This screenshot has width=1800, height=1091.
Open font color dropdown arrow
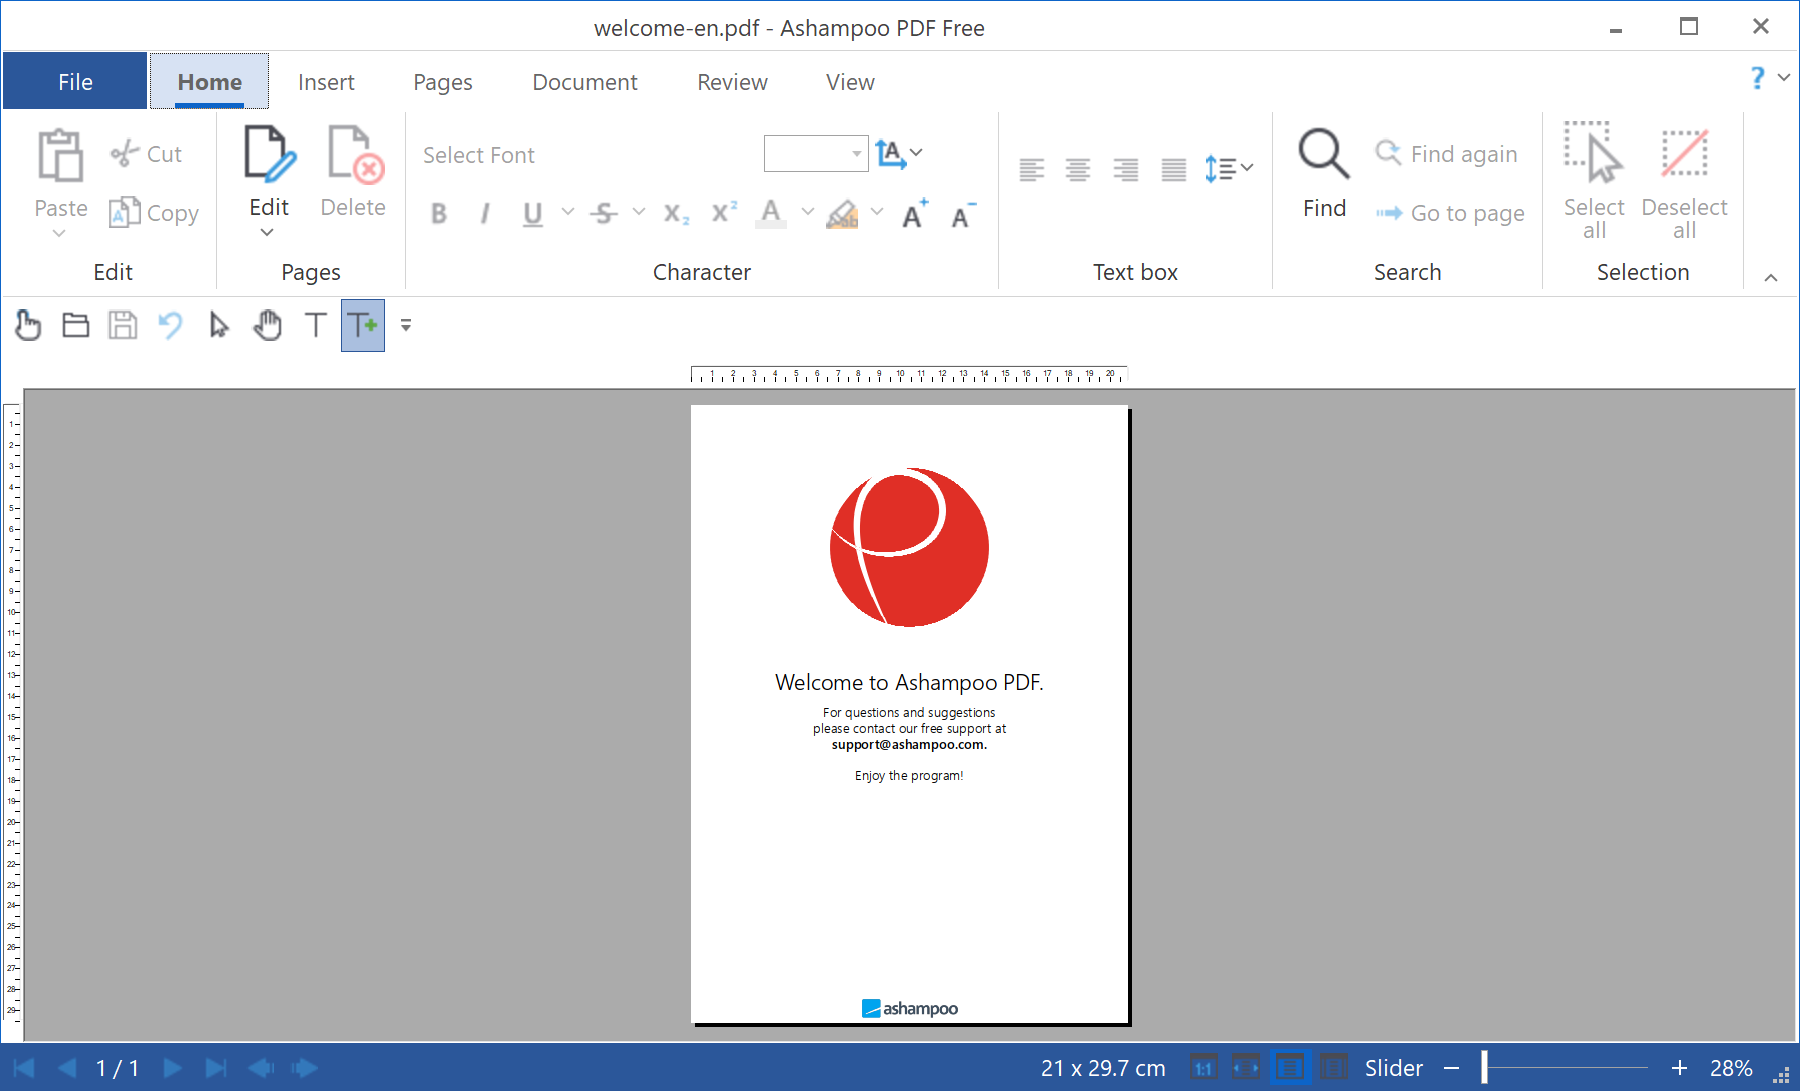tap(807, 211)
